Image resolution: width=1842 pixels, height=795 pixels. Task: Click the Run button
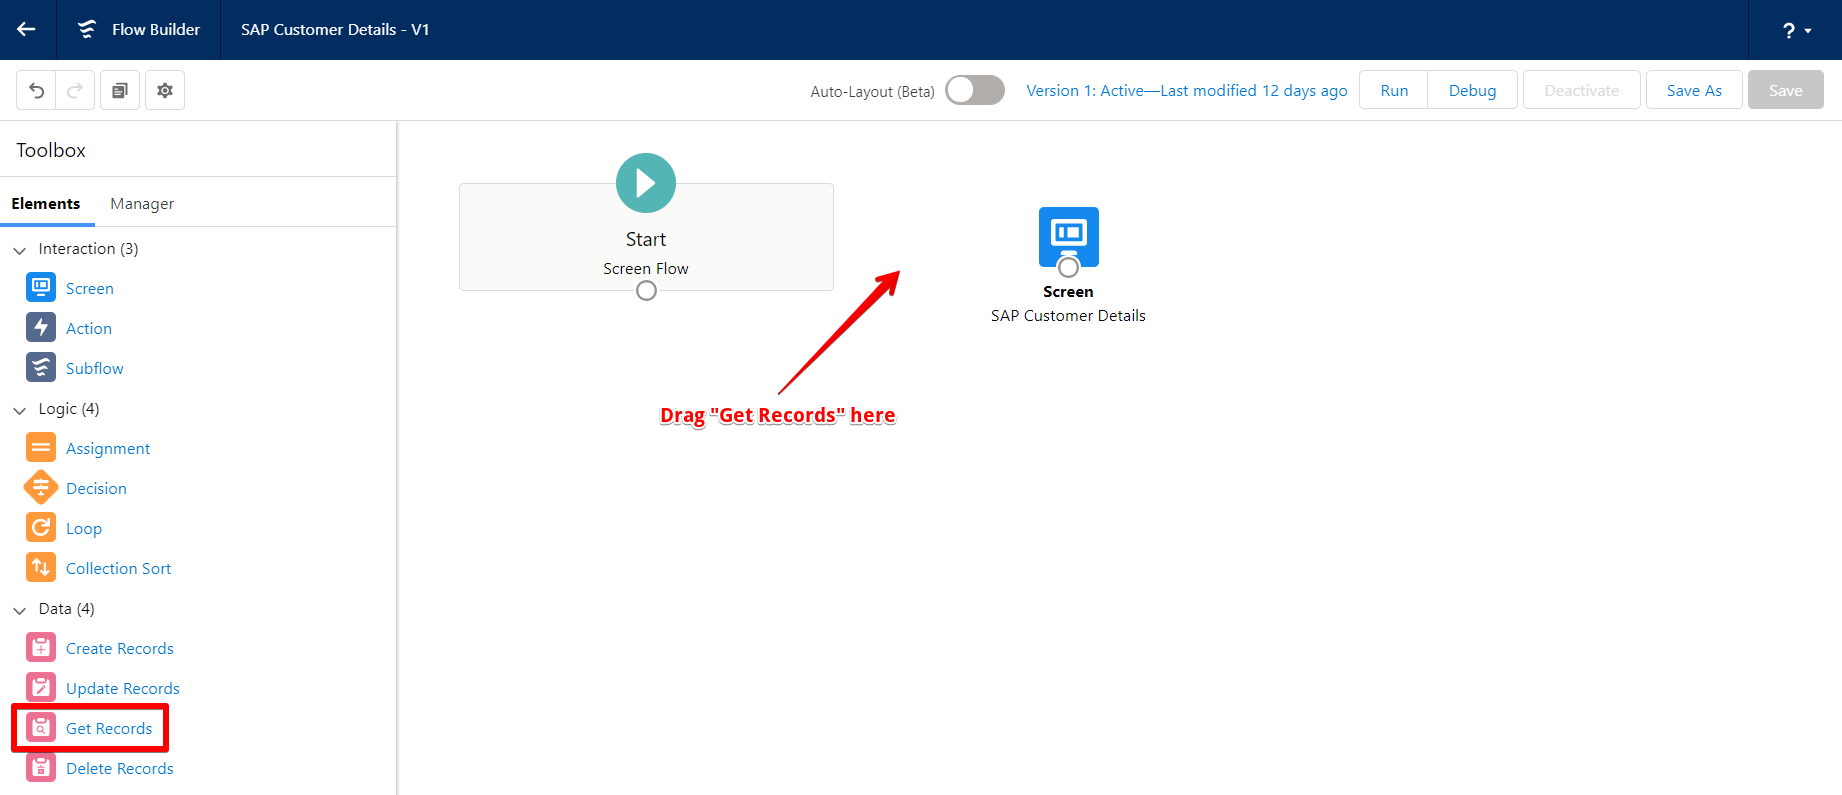[x=1394, y=90]
